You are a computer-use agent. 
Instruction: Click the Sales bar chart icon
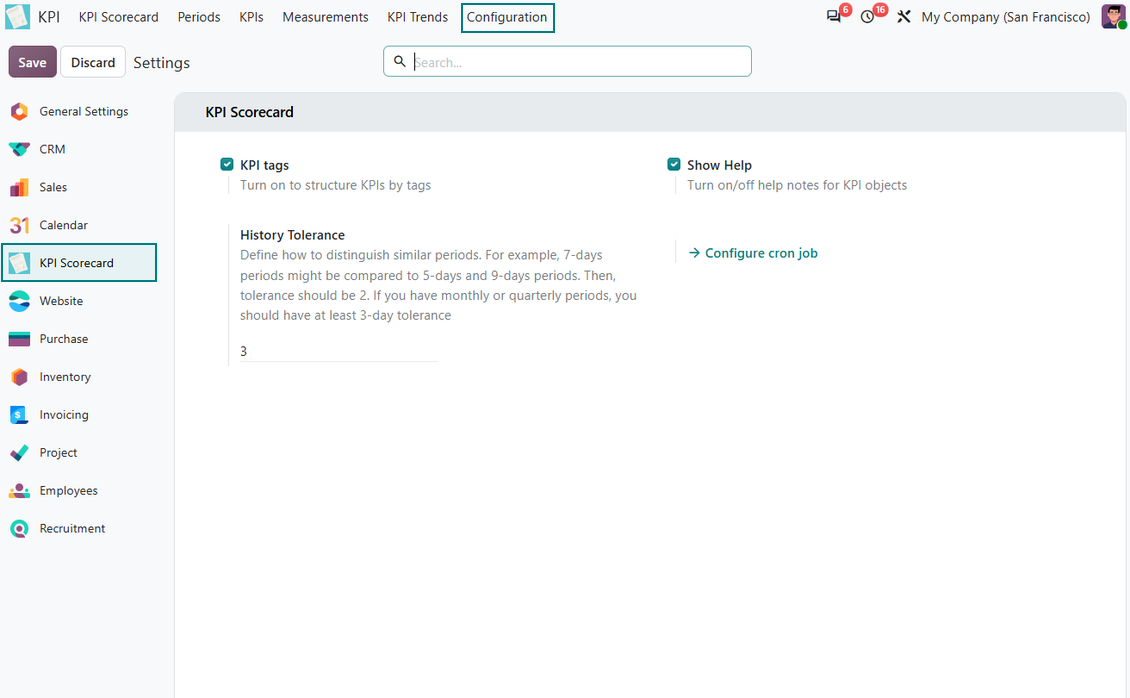click(x=19, y=187)
